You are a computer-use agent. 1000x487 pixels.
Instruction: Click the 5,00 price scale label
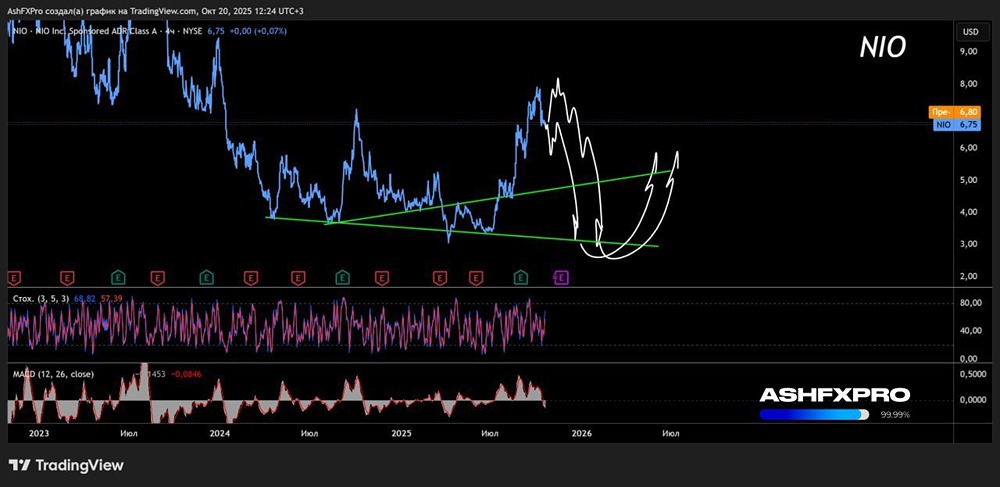pos(968,180)
